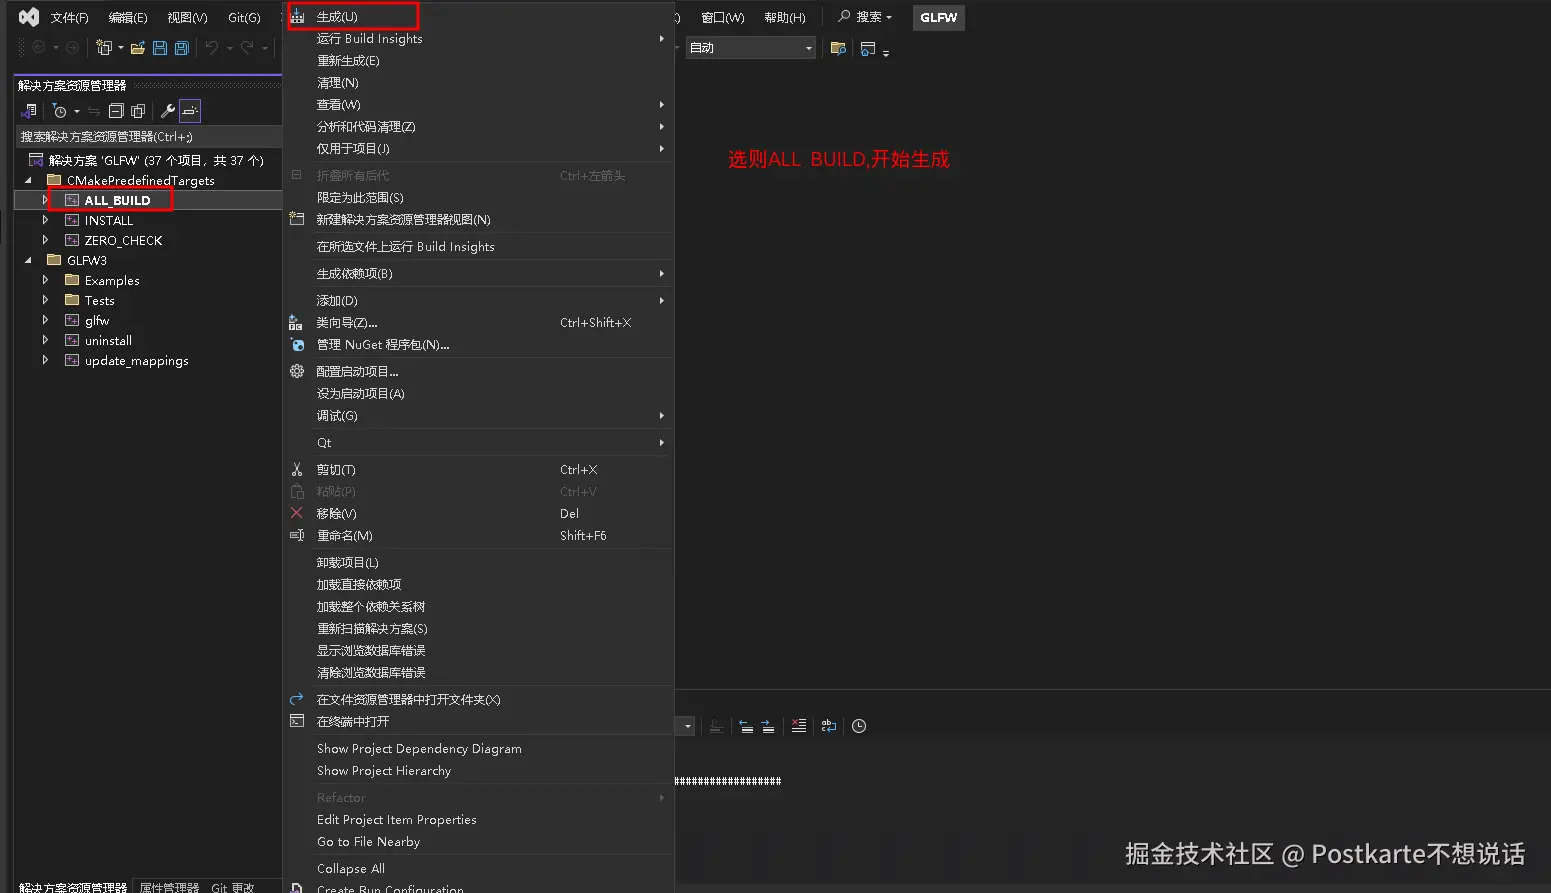Click the previous message arrow icon in Output

pos(746,726)
